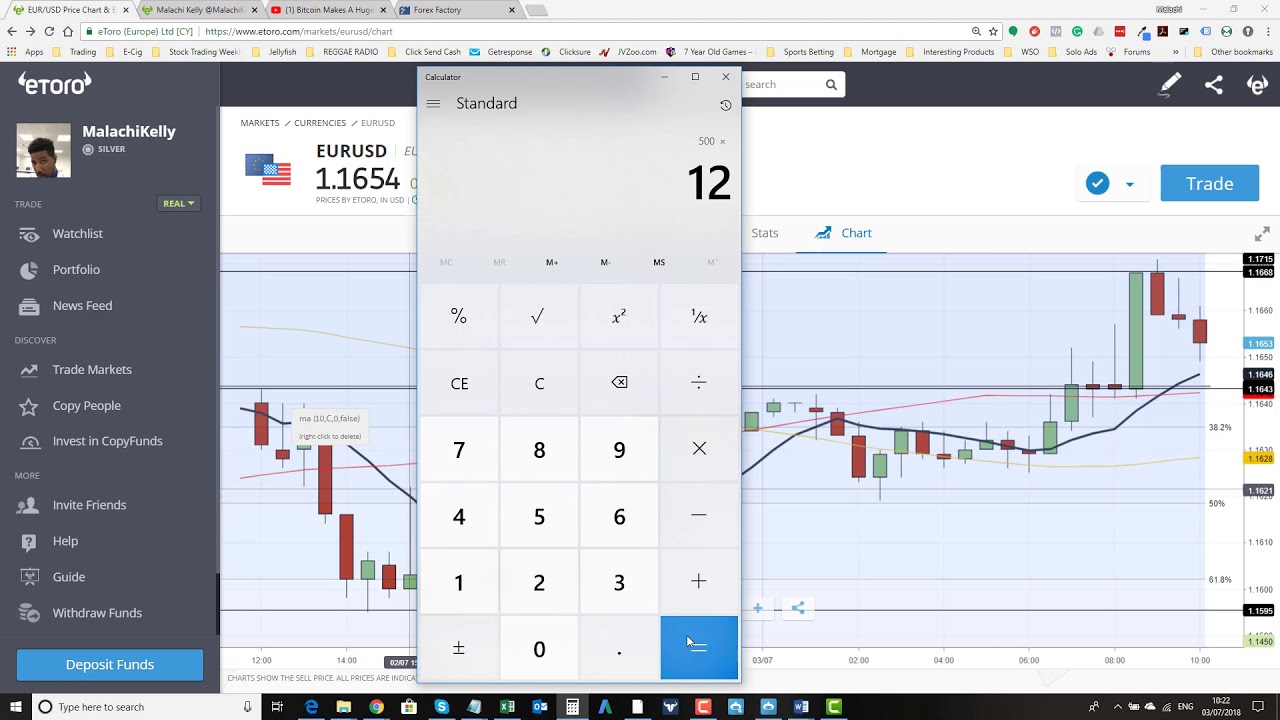1280x720 pixels.
Task: Reload the page in Chrome
Action: [48, 31]
